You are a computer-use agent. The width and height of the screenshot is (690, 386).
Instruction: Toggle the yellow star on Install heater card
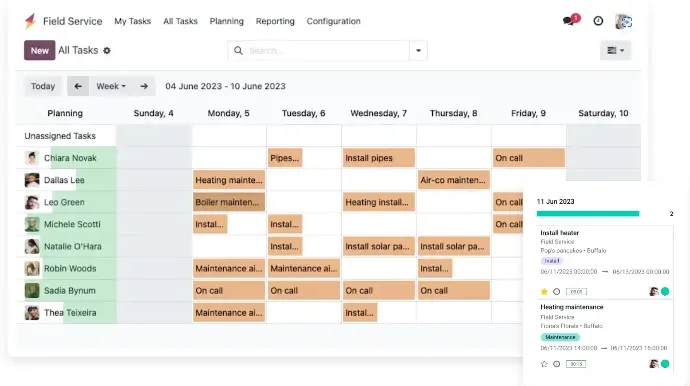point(544,291)
